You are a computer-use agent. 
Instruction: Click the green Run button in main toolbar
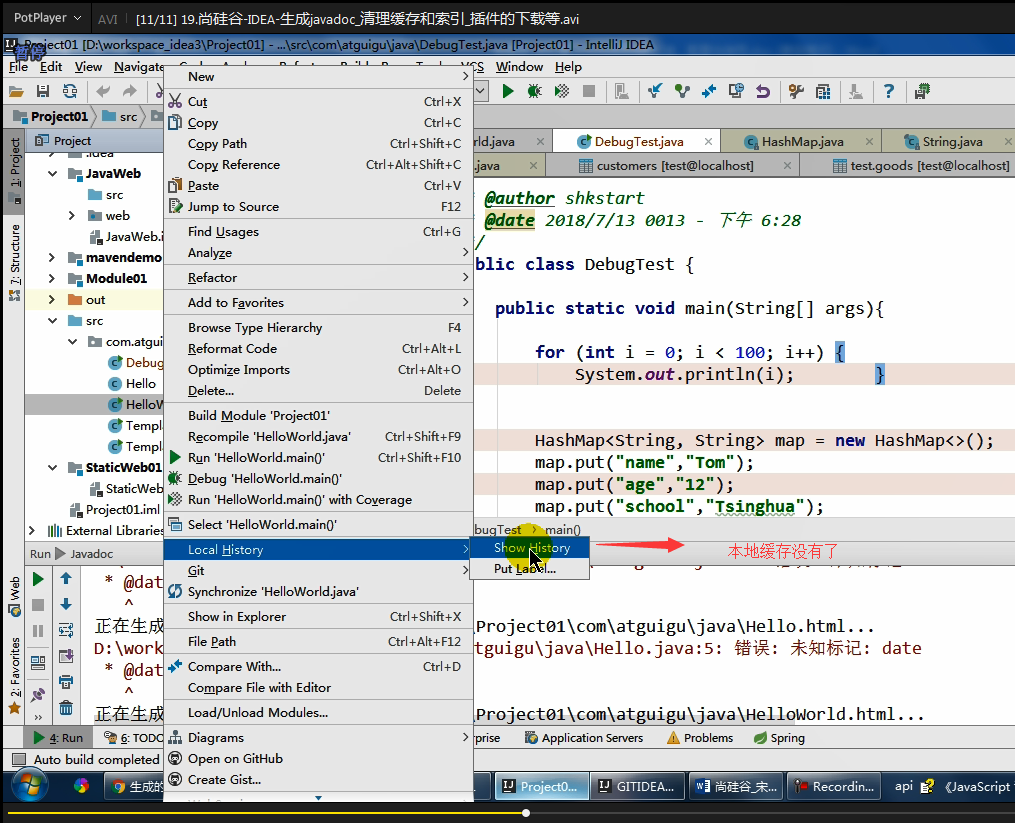coord(508,91)
